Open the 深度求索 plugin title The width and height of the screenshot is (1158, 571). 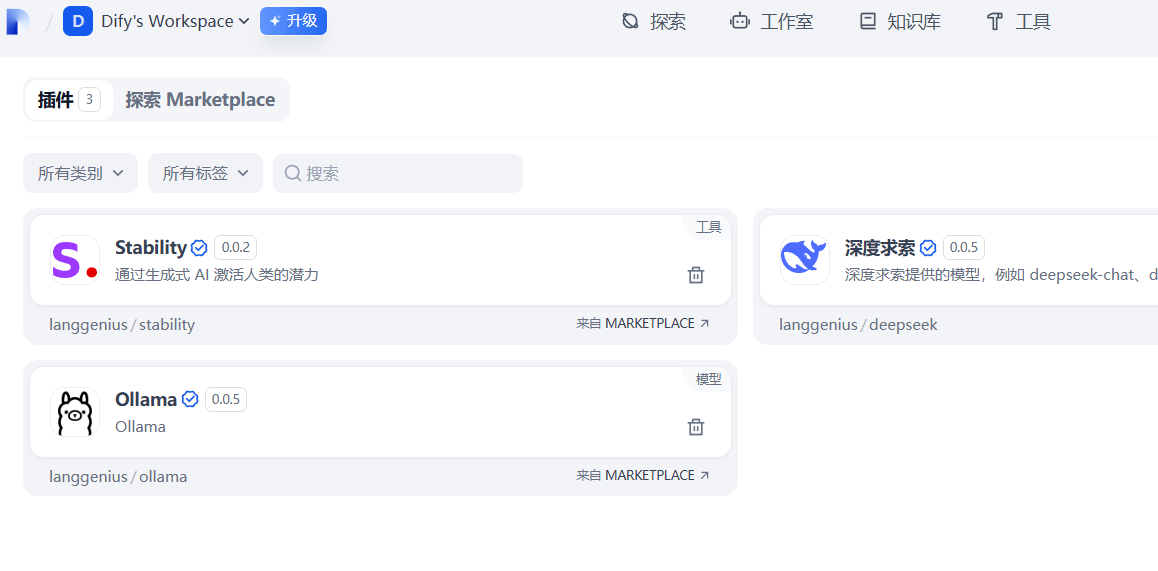tap(880, 247)
